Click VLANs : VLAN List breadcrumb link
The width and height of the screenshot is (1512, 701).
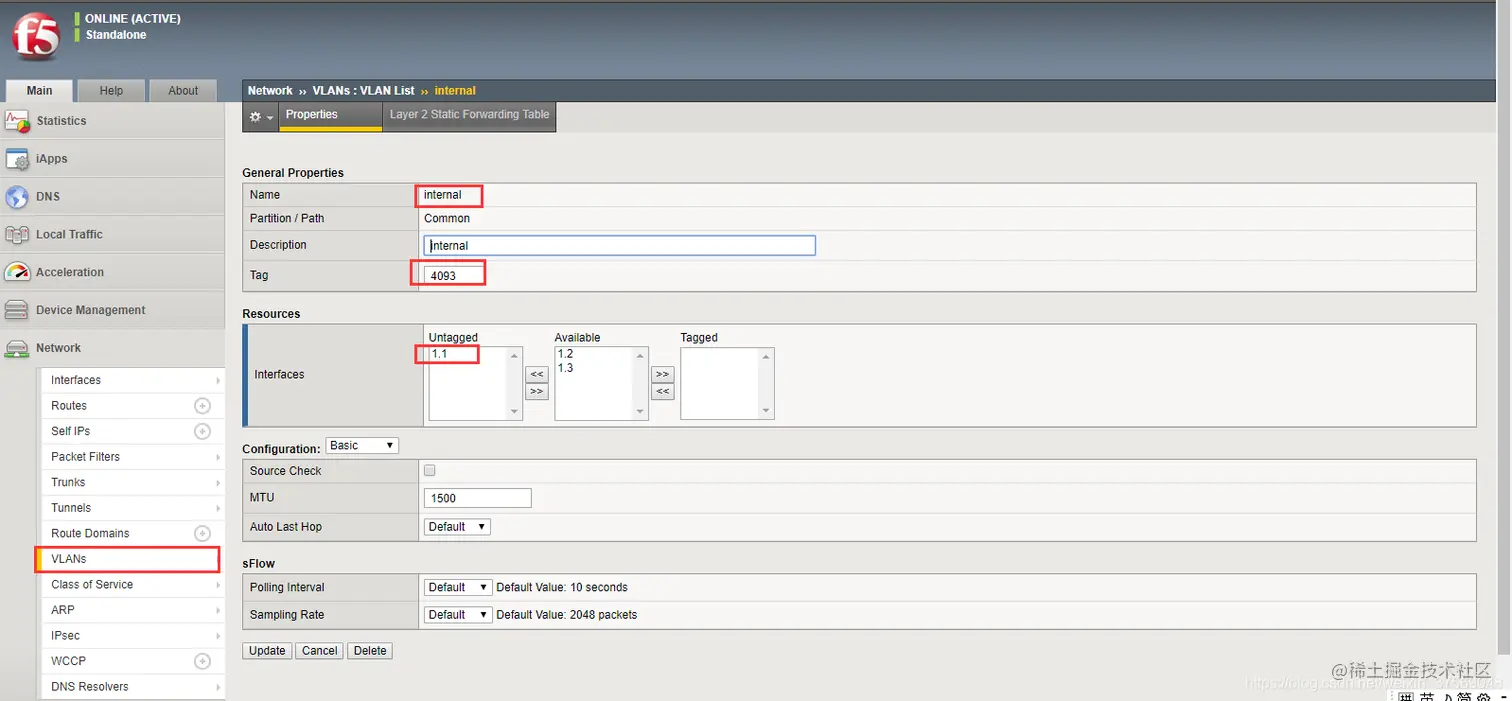363,91
